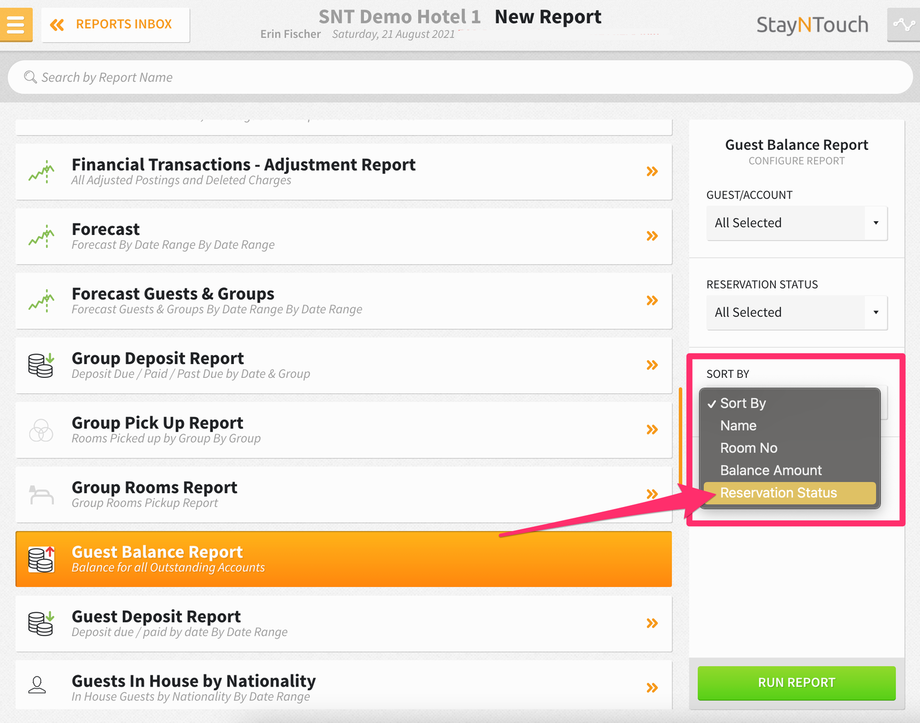
Task: Expand the Forecast row chevron
Action: coord(652,236)
